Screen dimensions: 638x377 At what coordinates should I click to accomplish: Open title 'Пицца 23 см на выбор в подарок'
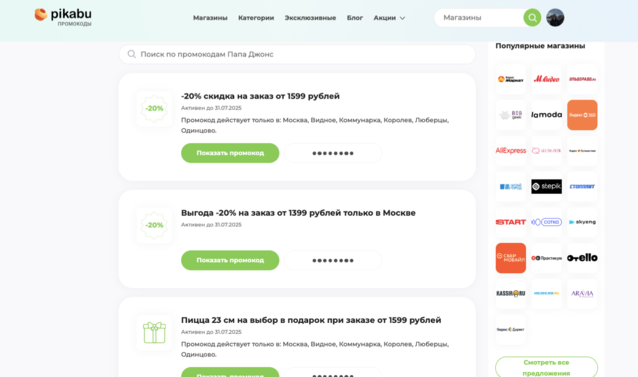point(311,320)
